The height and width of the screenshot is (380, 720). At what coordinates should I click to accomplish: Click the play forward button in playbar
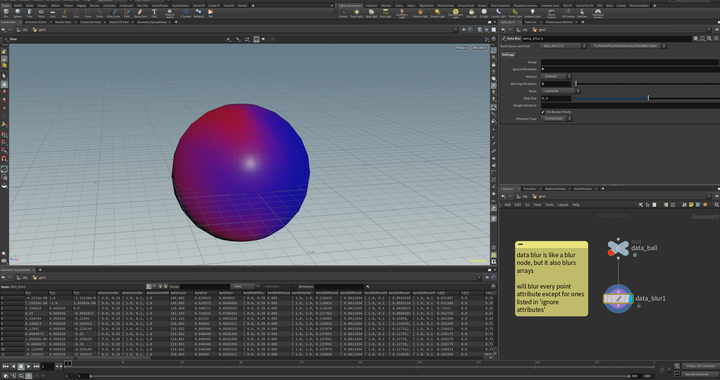(28, 367)
